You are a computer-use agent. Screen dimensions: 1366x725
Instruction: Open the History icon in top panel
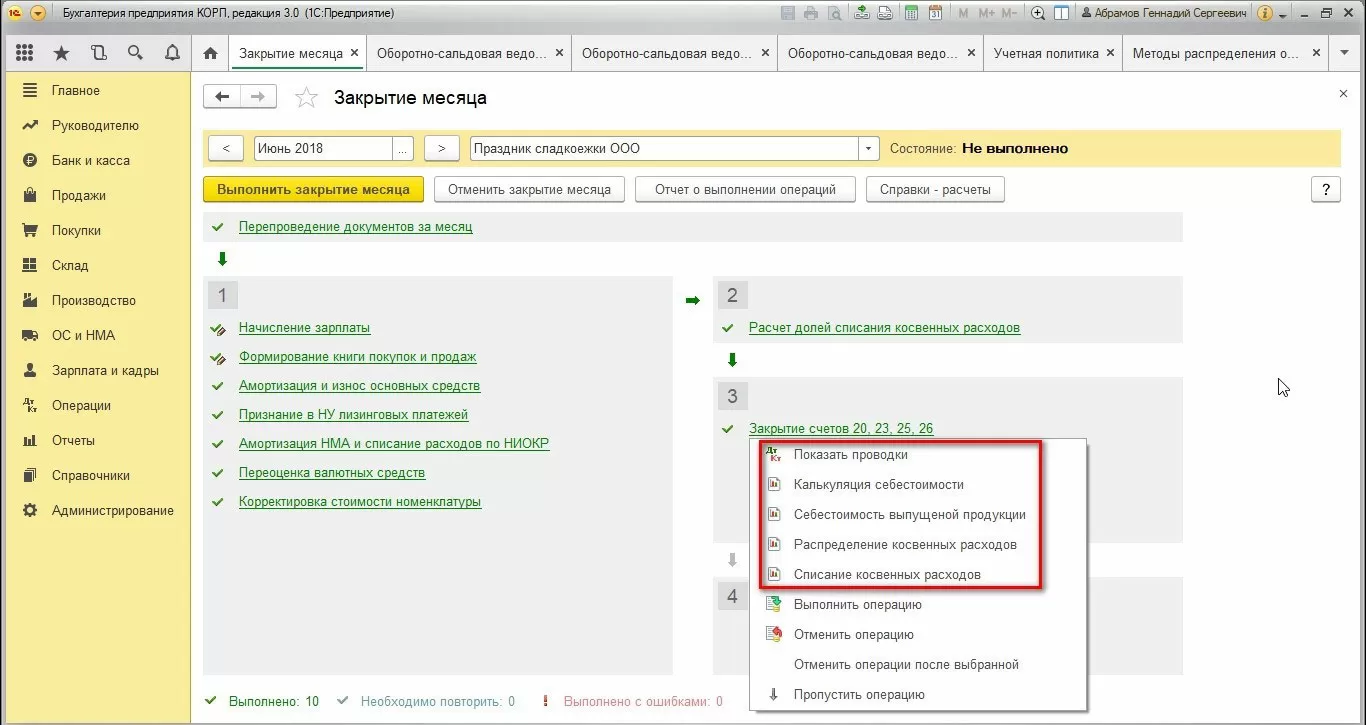coord(98,53)
